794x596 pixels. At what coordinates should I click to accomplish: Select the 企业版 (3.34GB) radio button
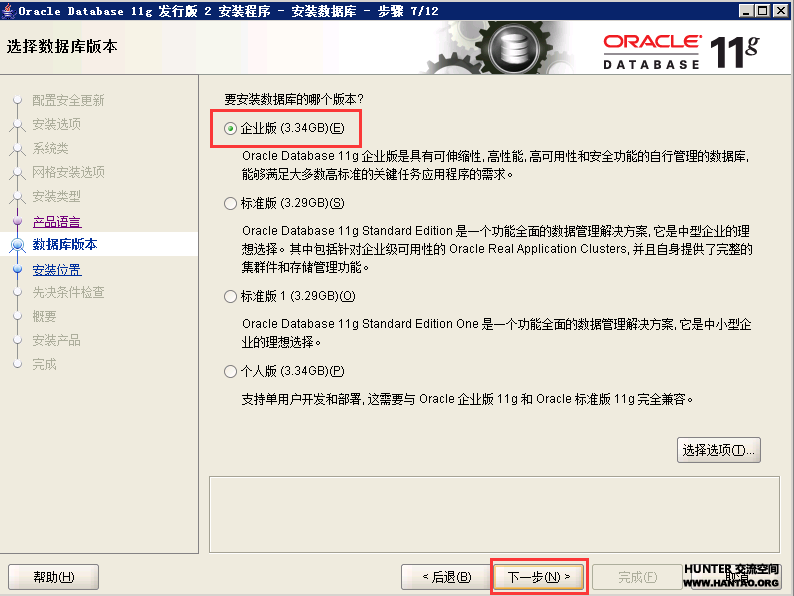[231, 128]
